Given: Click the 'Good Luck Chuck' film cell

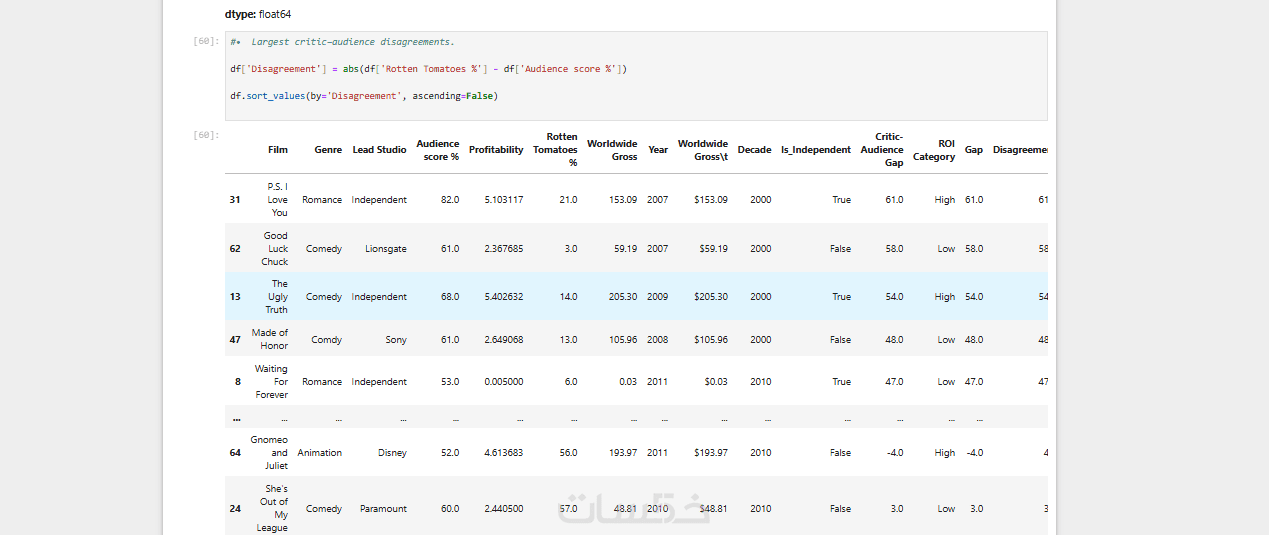Looking at the screenshot, I should (275, 249).
